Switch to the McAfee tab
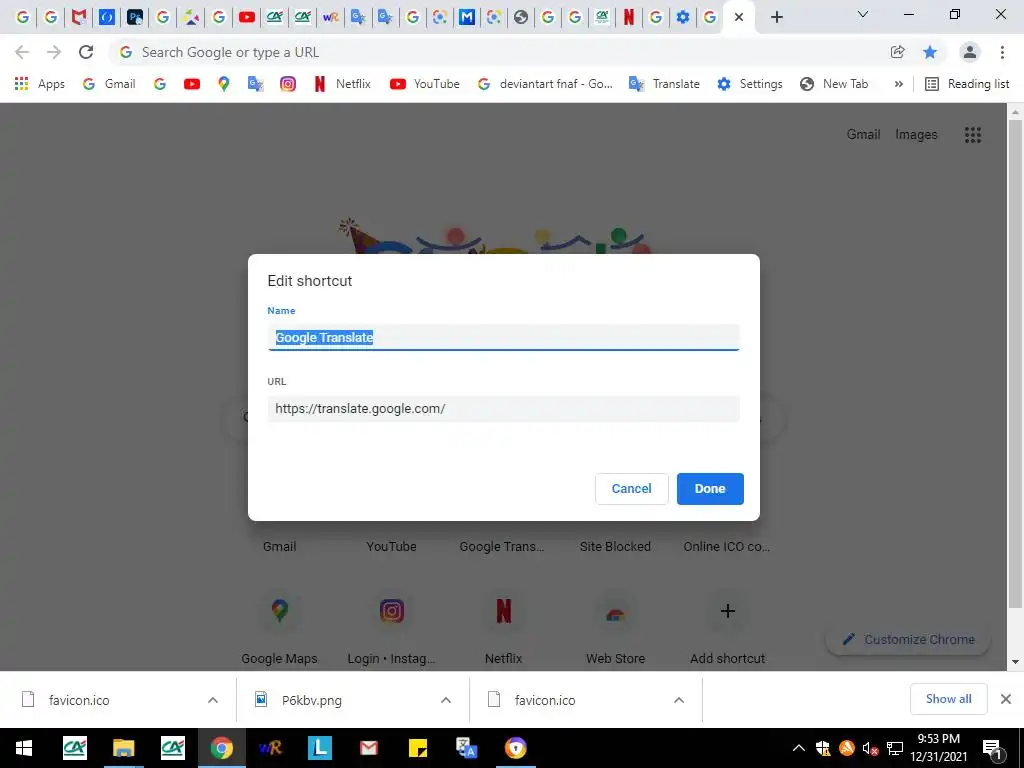Image resolution: width=1024 pixels, height=768 pixels. coord(78,17)
